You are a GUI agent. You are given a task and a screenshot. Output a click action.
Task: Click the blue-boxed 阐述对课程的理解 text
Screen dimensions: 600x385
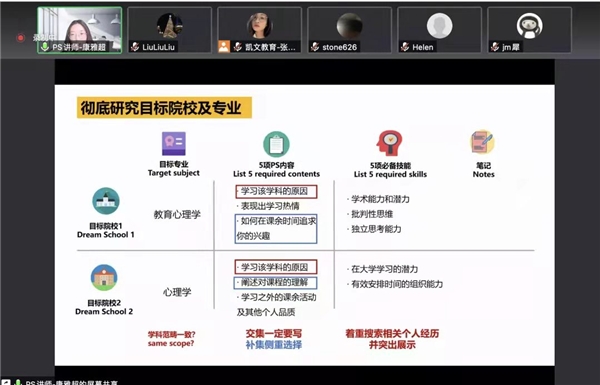click(x=276, y=283)
